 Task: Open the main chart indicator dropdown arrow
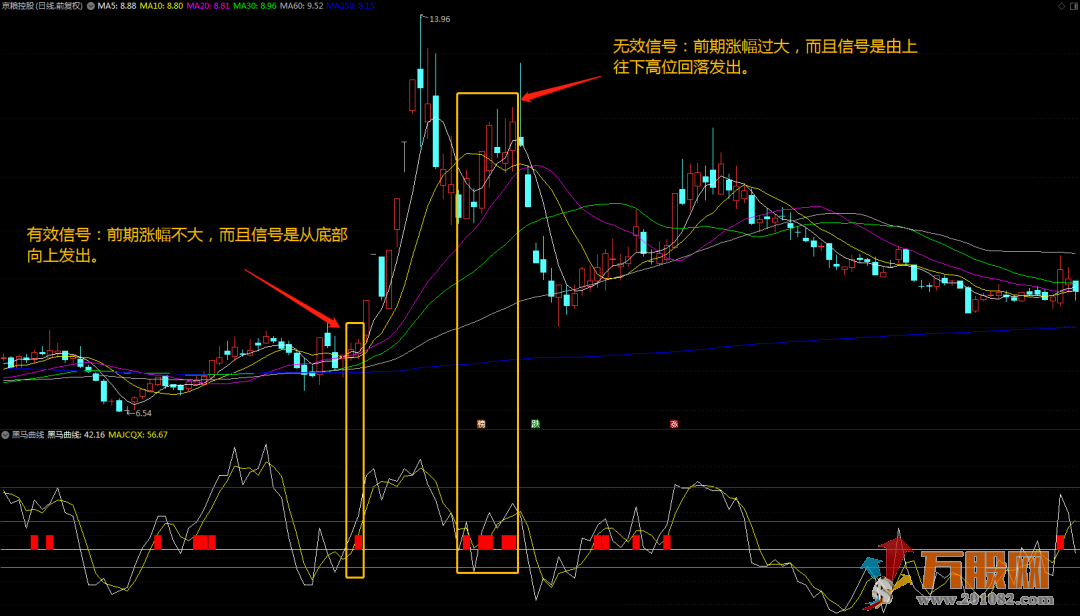[x=90, y=6]
